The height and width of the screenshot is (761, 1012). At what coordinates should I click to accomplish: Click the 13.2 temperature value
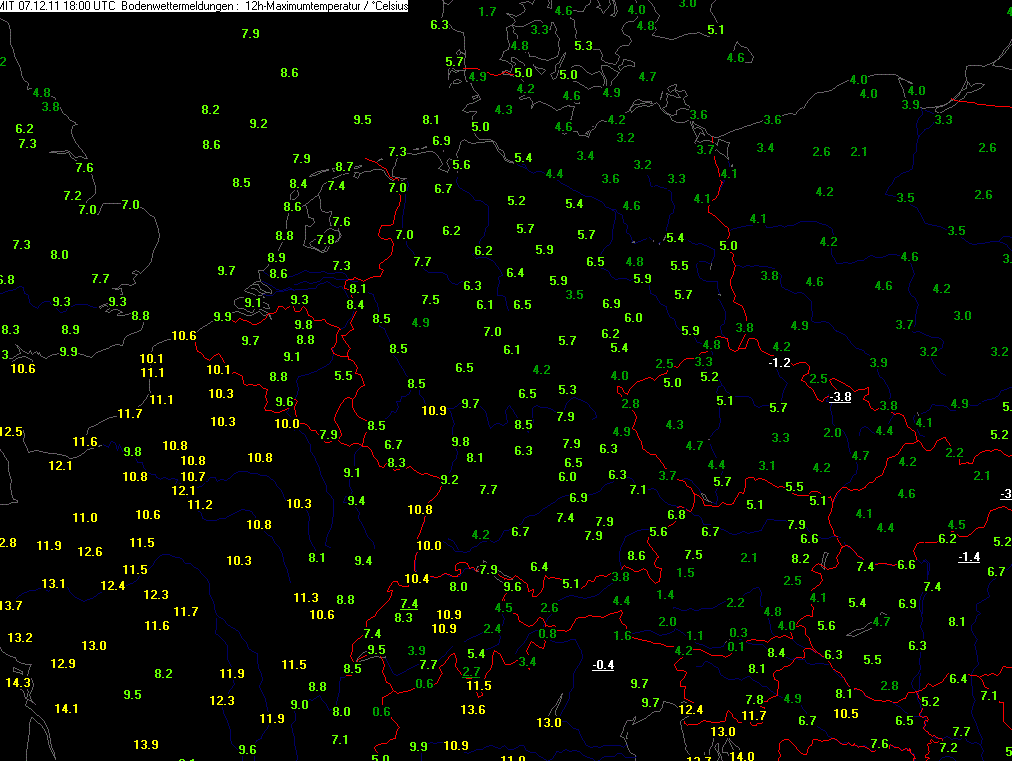20,638
